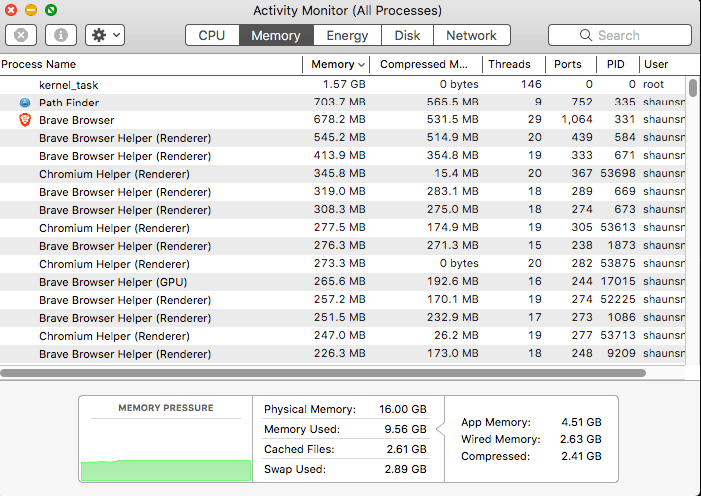Click the Path Finder app icon
Image resolution: width=701 pixels, height=496 pixels.
click(x=25, y=103)
